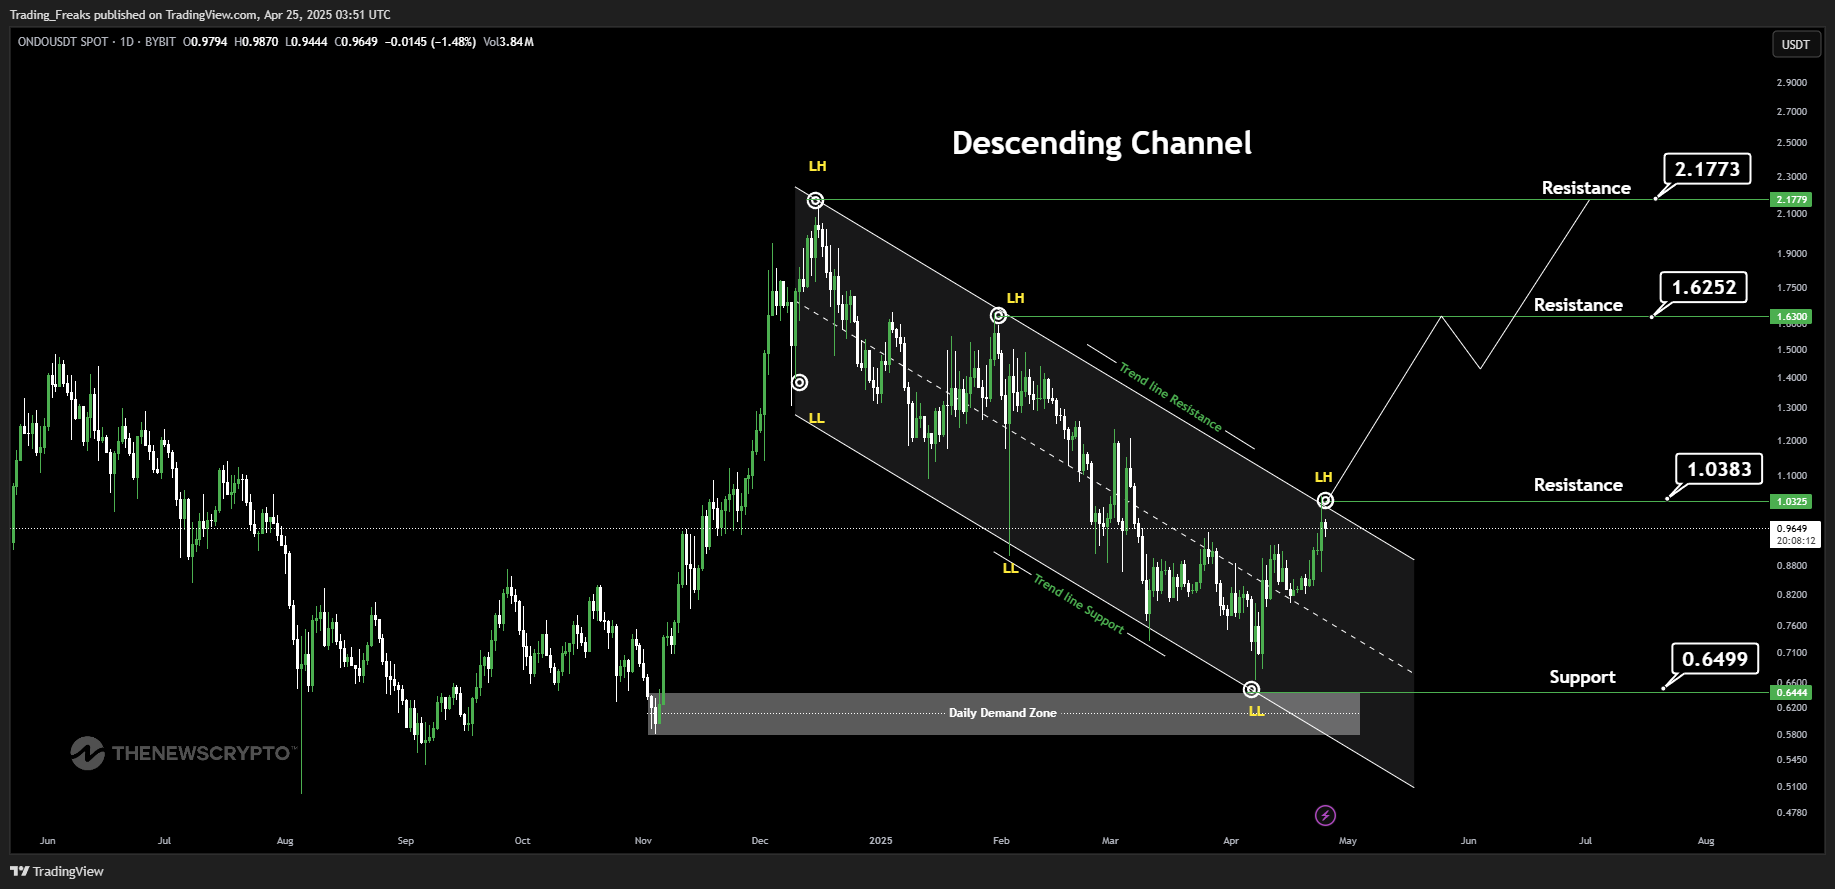Viewport: 1835px width, 889px height.
Task: Select the 0.6499 price callout box
Action: 1715,659
